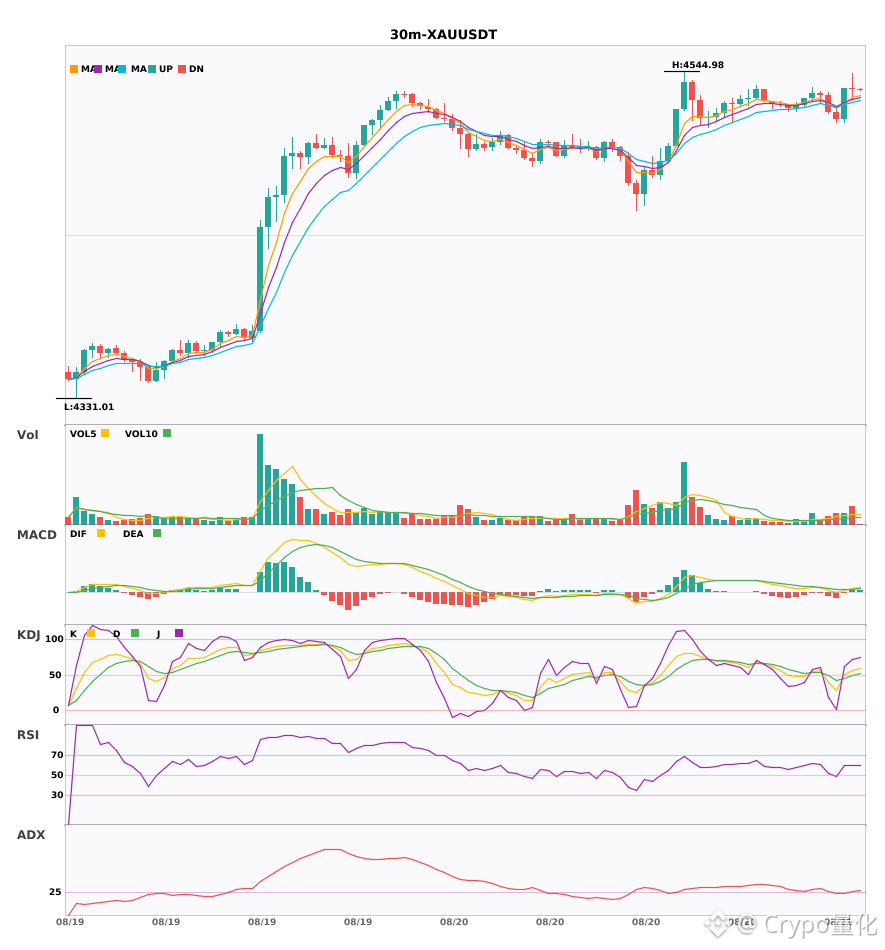
Task: Click the teal UP candle legend swatch
Action: 152,69
